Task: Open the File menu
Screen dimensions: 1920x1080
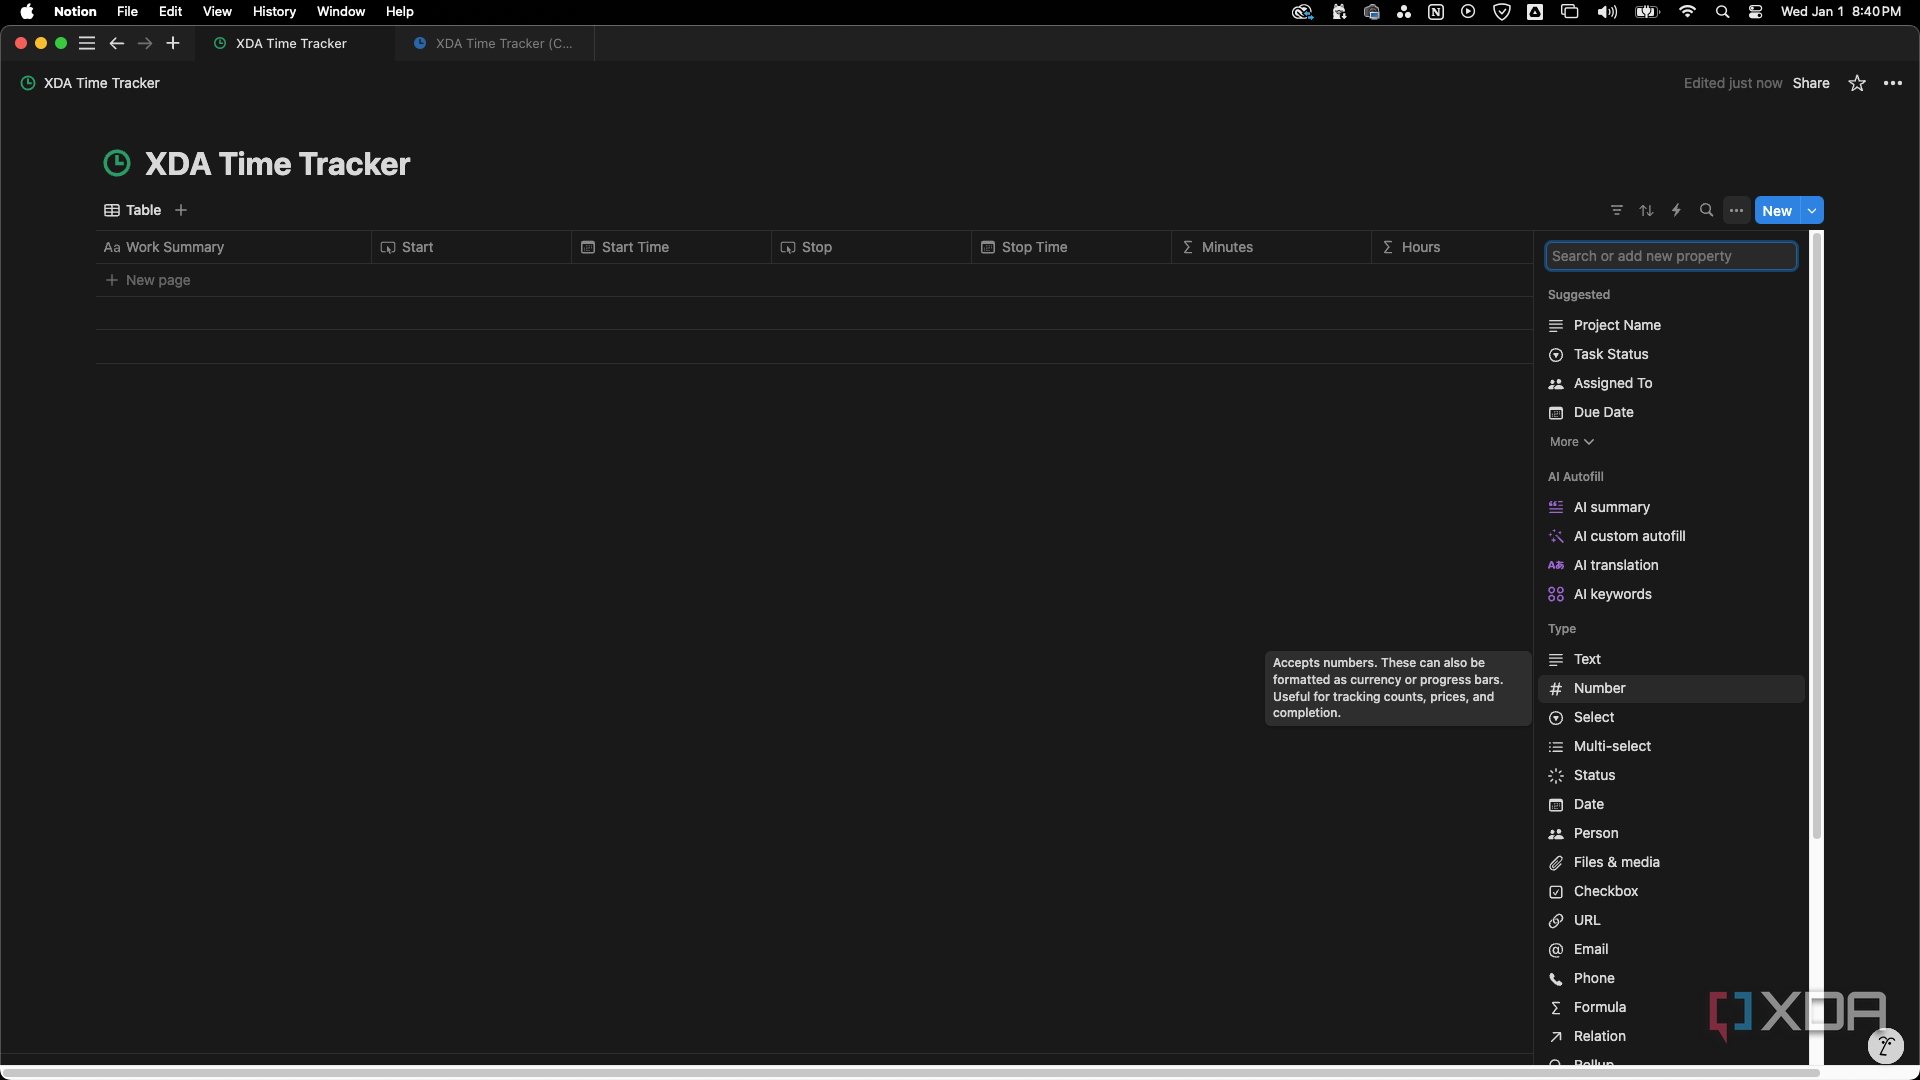Action: (x=127, y=12)
